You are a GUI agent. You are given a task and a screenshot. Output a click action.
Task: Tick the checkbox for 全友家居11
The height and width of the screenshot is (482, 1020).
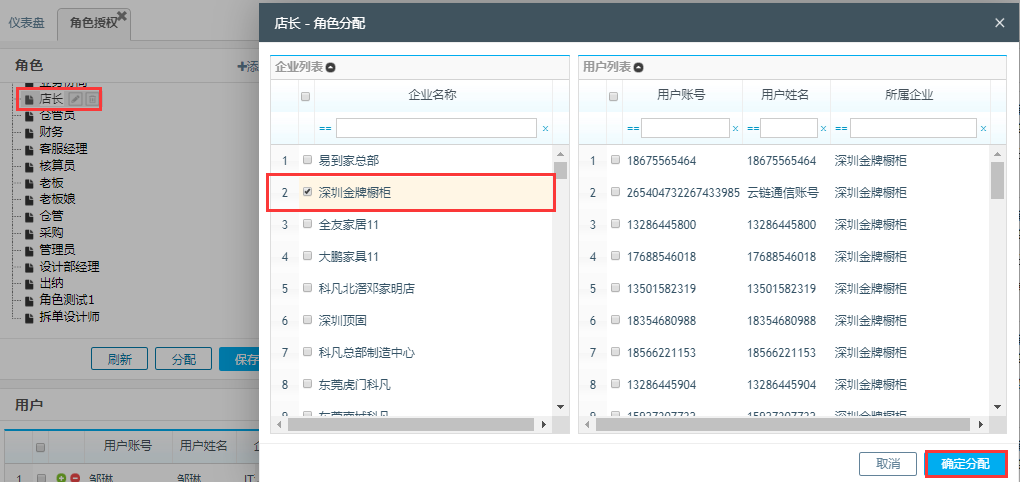(307, 224)
